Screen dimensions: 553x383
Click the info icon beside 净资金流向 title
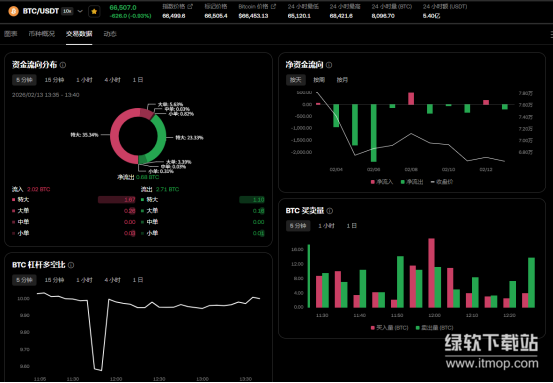pos(329,65)
